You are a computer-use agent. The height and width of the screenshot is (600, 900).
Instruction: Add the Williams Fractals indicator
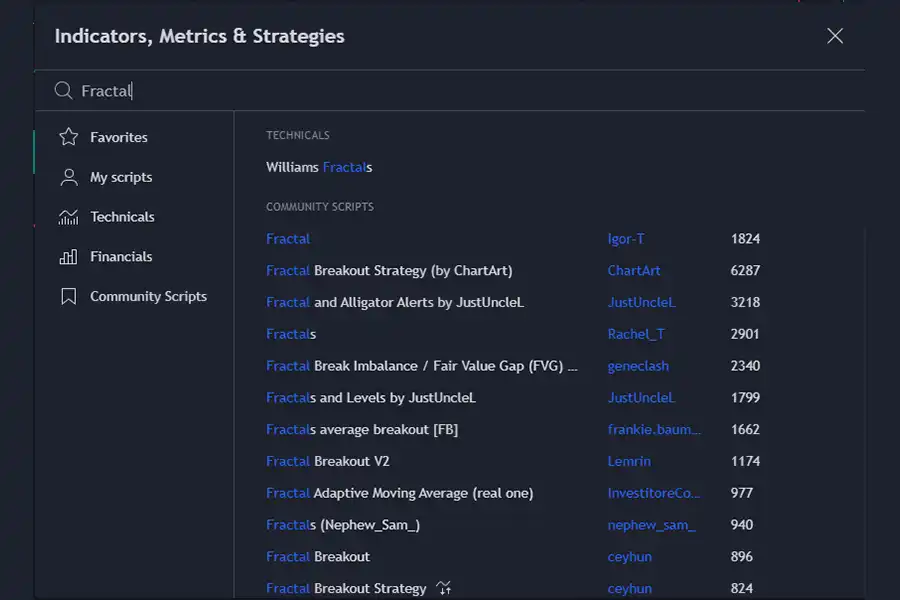pyautogui.click(x=319, y=167)
